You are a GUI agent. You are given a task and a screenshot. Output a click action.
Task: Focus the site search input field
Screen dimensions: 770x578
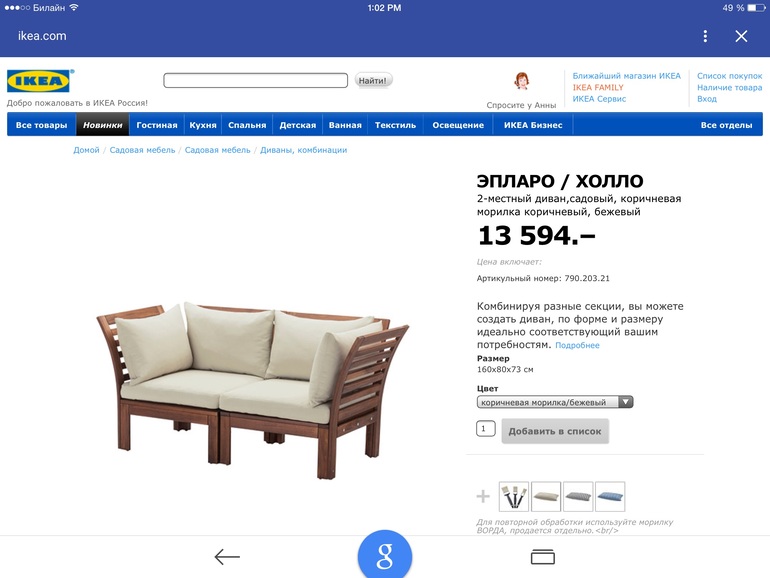coord(255,80)
